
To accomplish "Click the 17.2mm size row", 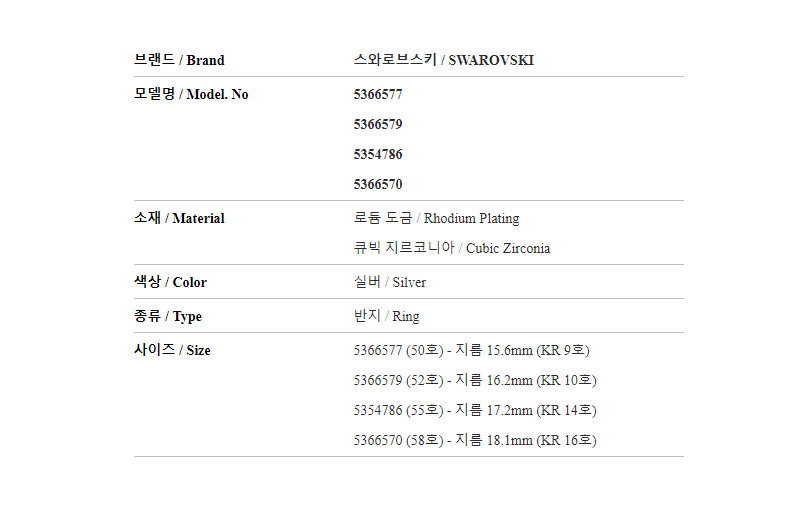I will [476, 410].
